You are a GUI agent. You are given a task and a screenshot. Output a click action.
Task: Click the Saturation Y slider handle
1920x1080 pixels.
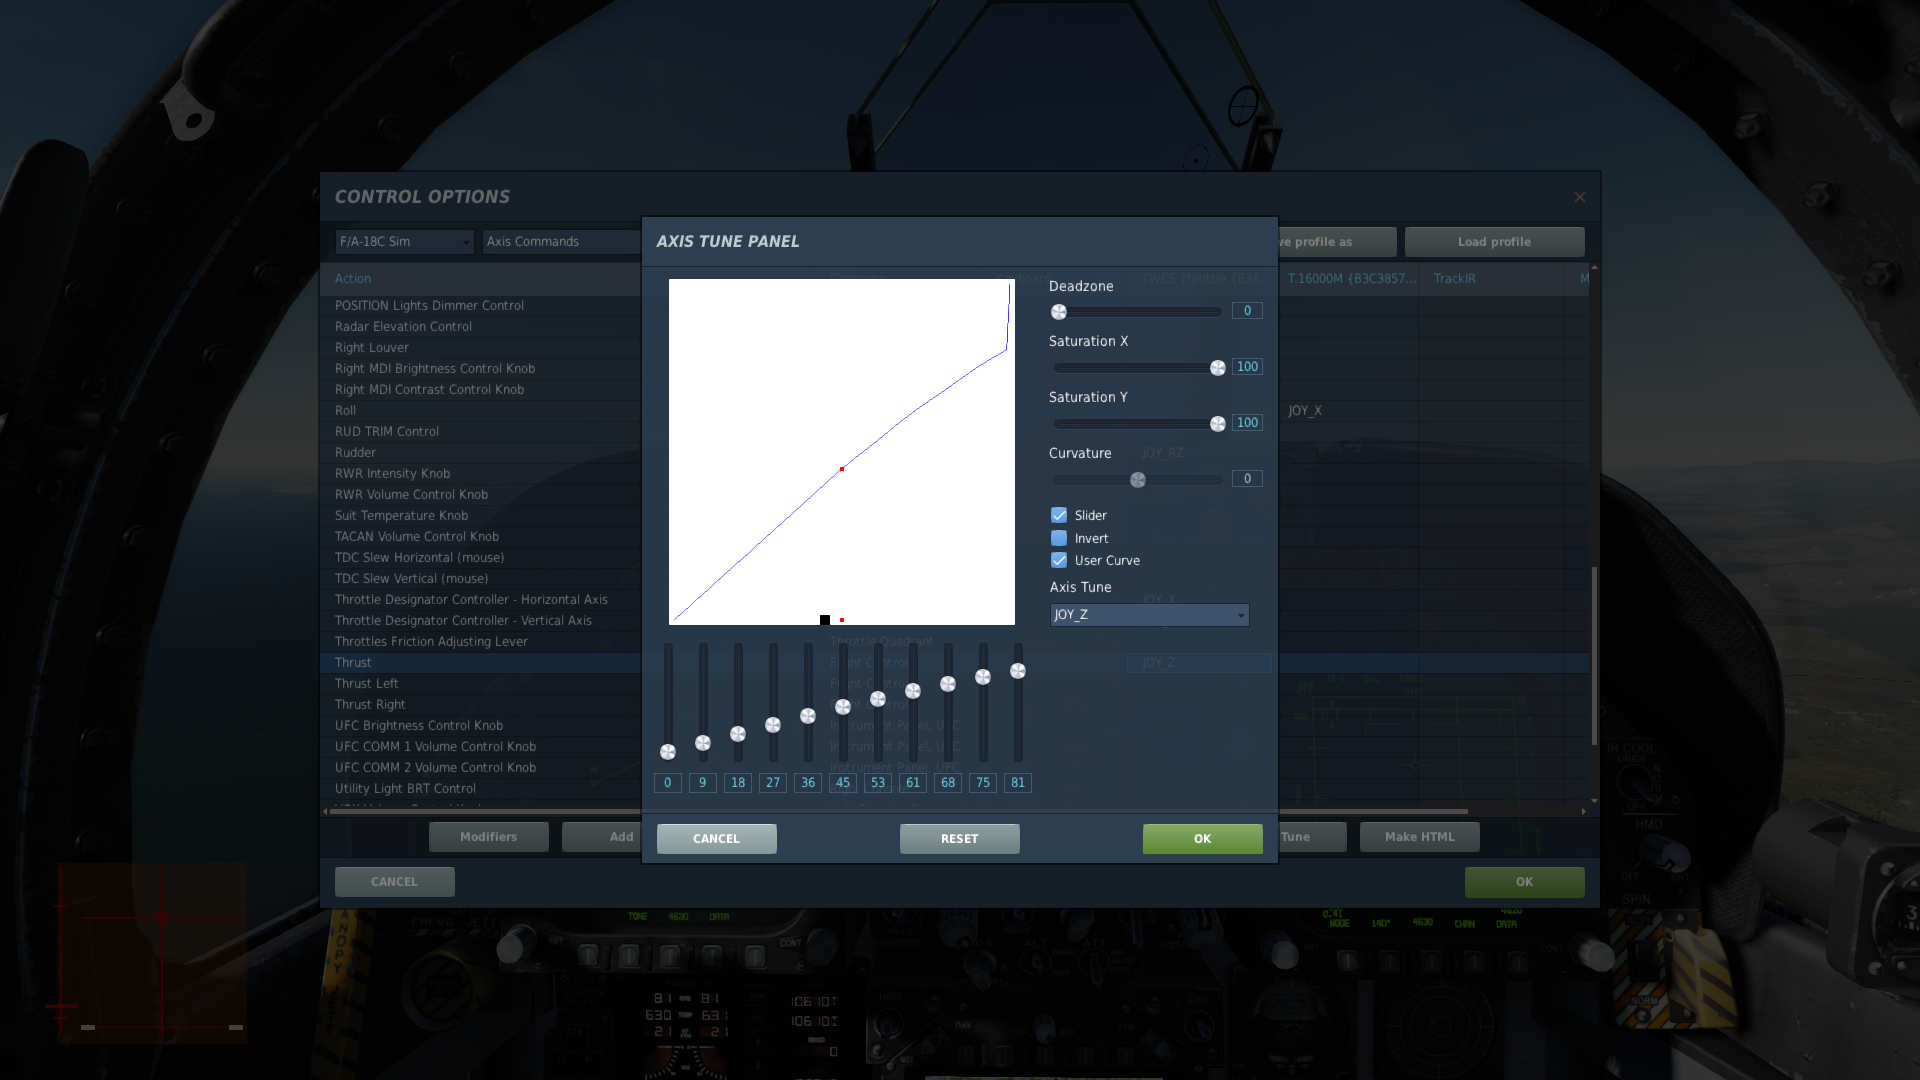click(x=1218, y=424)
